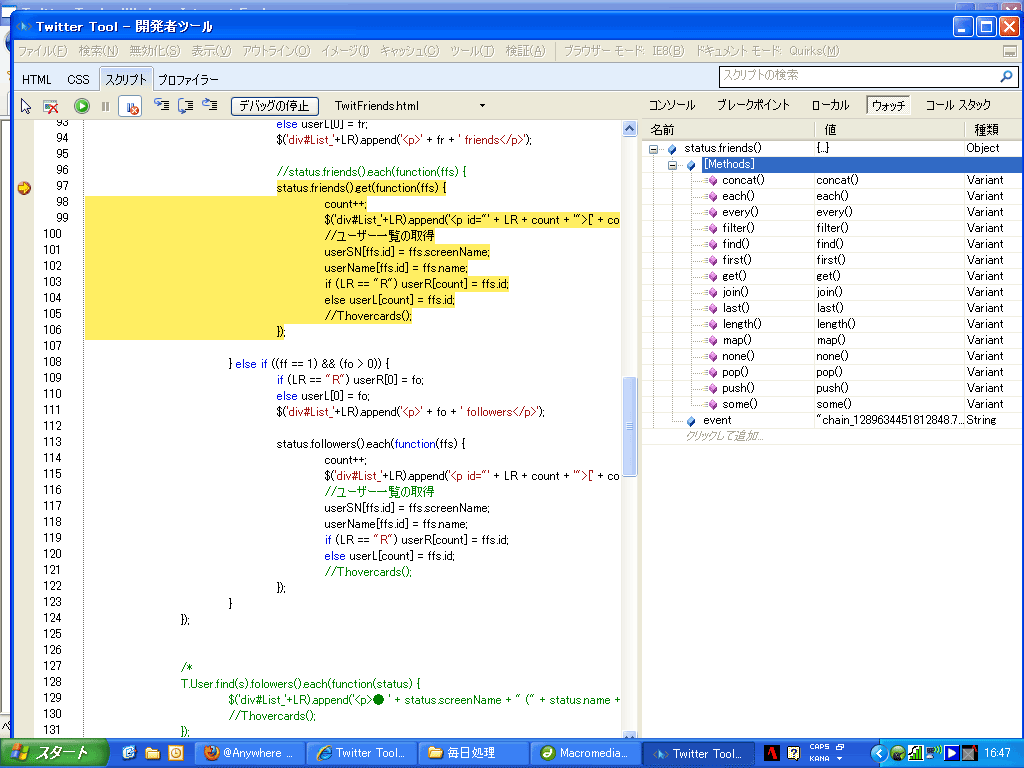The image size is (1024, 768).
Task: Select the スクリプト tab
Action: (126, 79)
